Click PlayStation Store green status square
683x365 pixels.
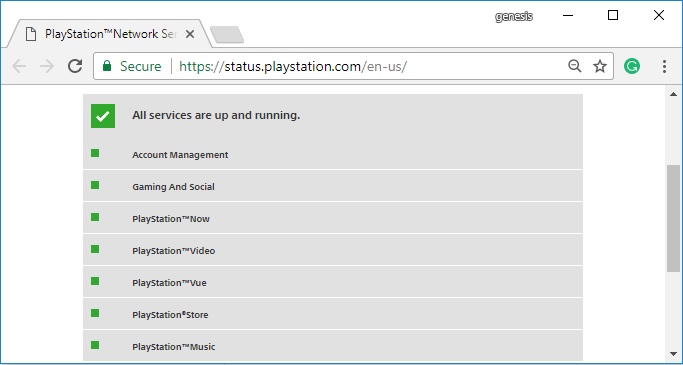click(x=95, y=313)
